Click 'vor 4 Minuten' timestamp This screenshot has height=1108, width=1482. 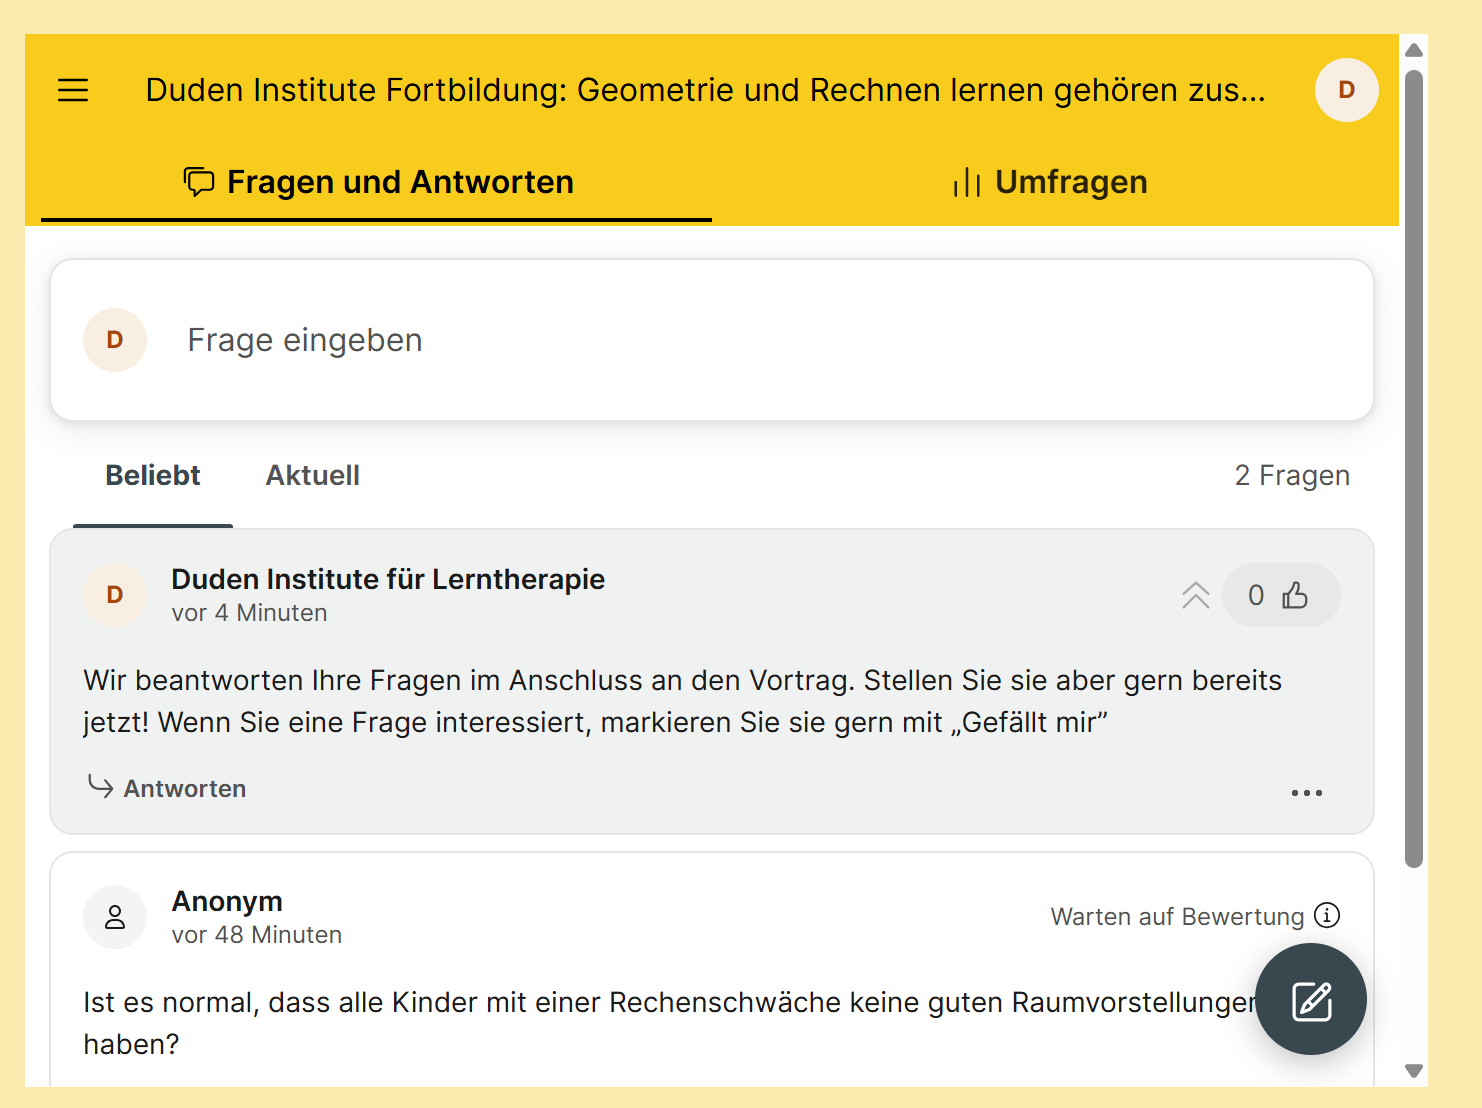coord(249,613)
